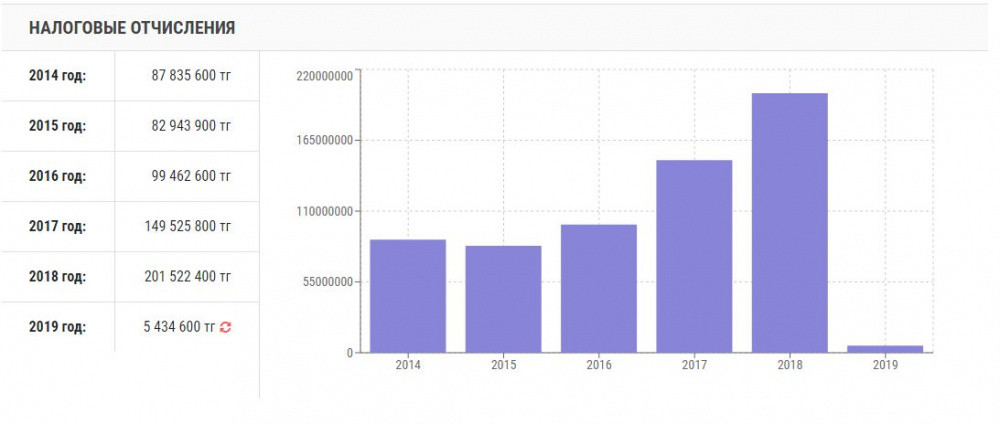This screenshot has height=424, width=1000.
Task: Click the 2019 x-axis label under chart
Action: tap(885, 366)
